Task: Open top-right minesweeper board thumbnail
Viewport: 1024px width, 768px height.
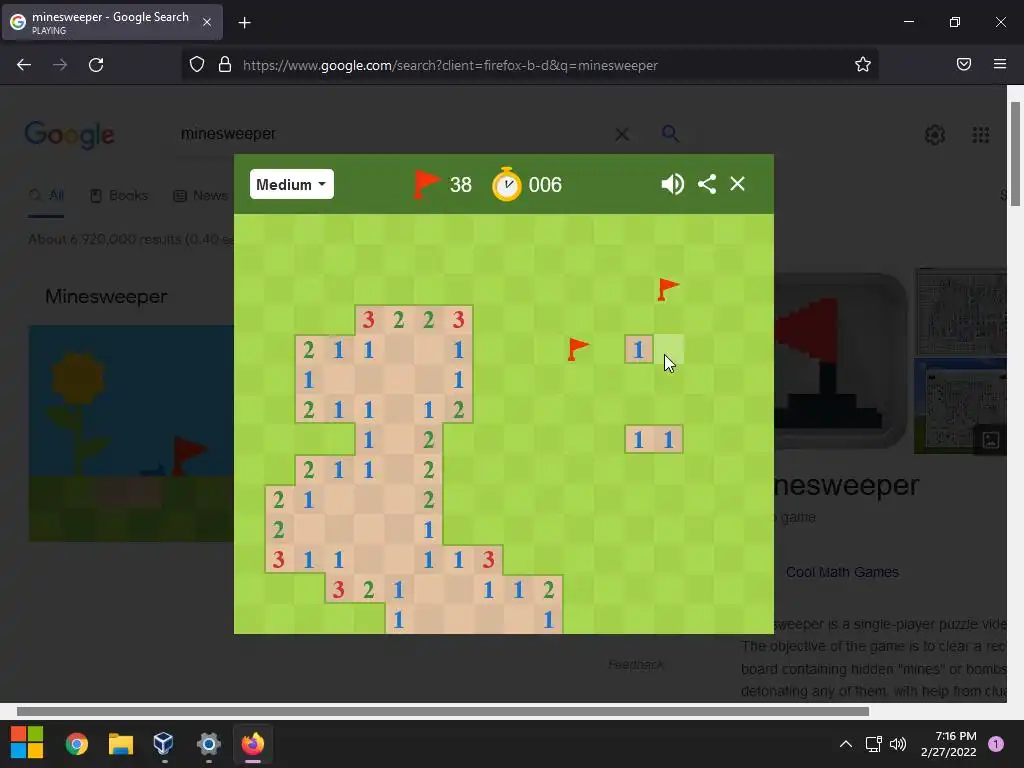Action: click(x=961, y=311)
